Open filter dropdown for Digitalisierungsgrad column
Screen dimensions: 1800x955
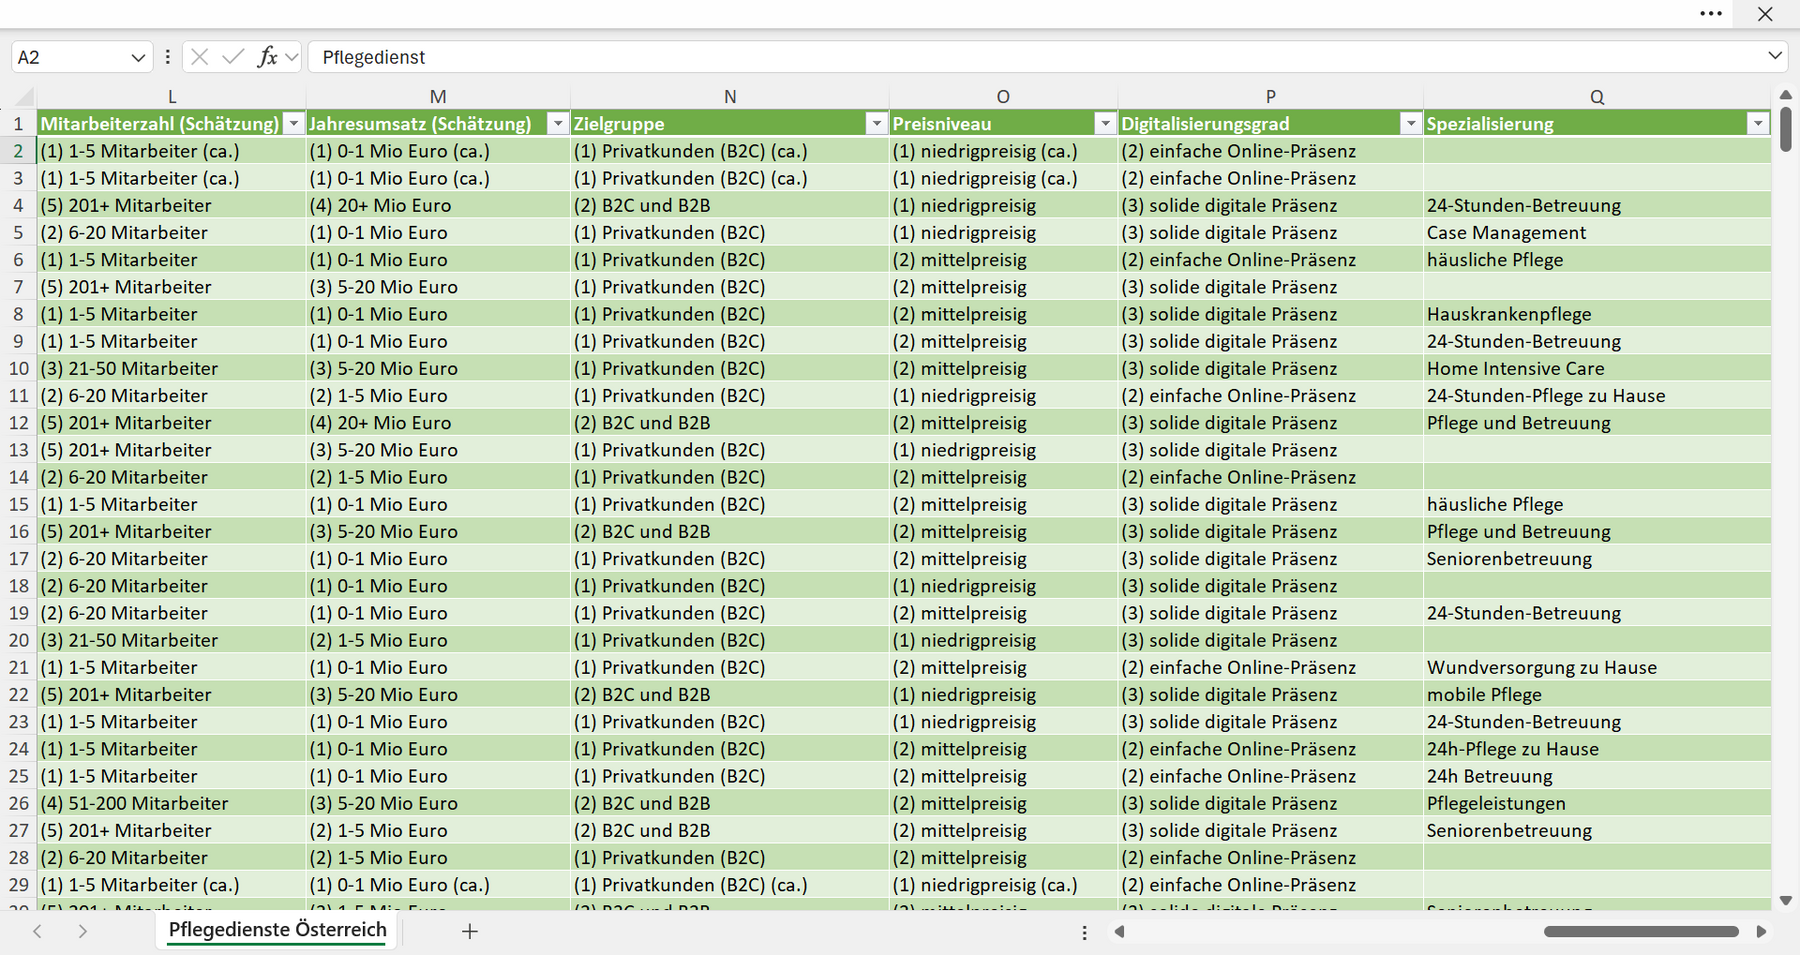[1411, 124]
